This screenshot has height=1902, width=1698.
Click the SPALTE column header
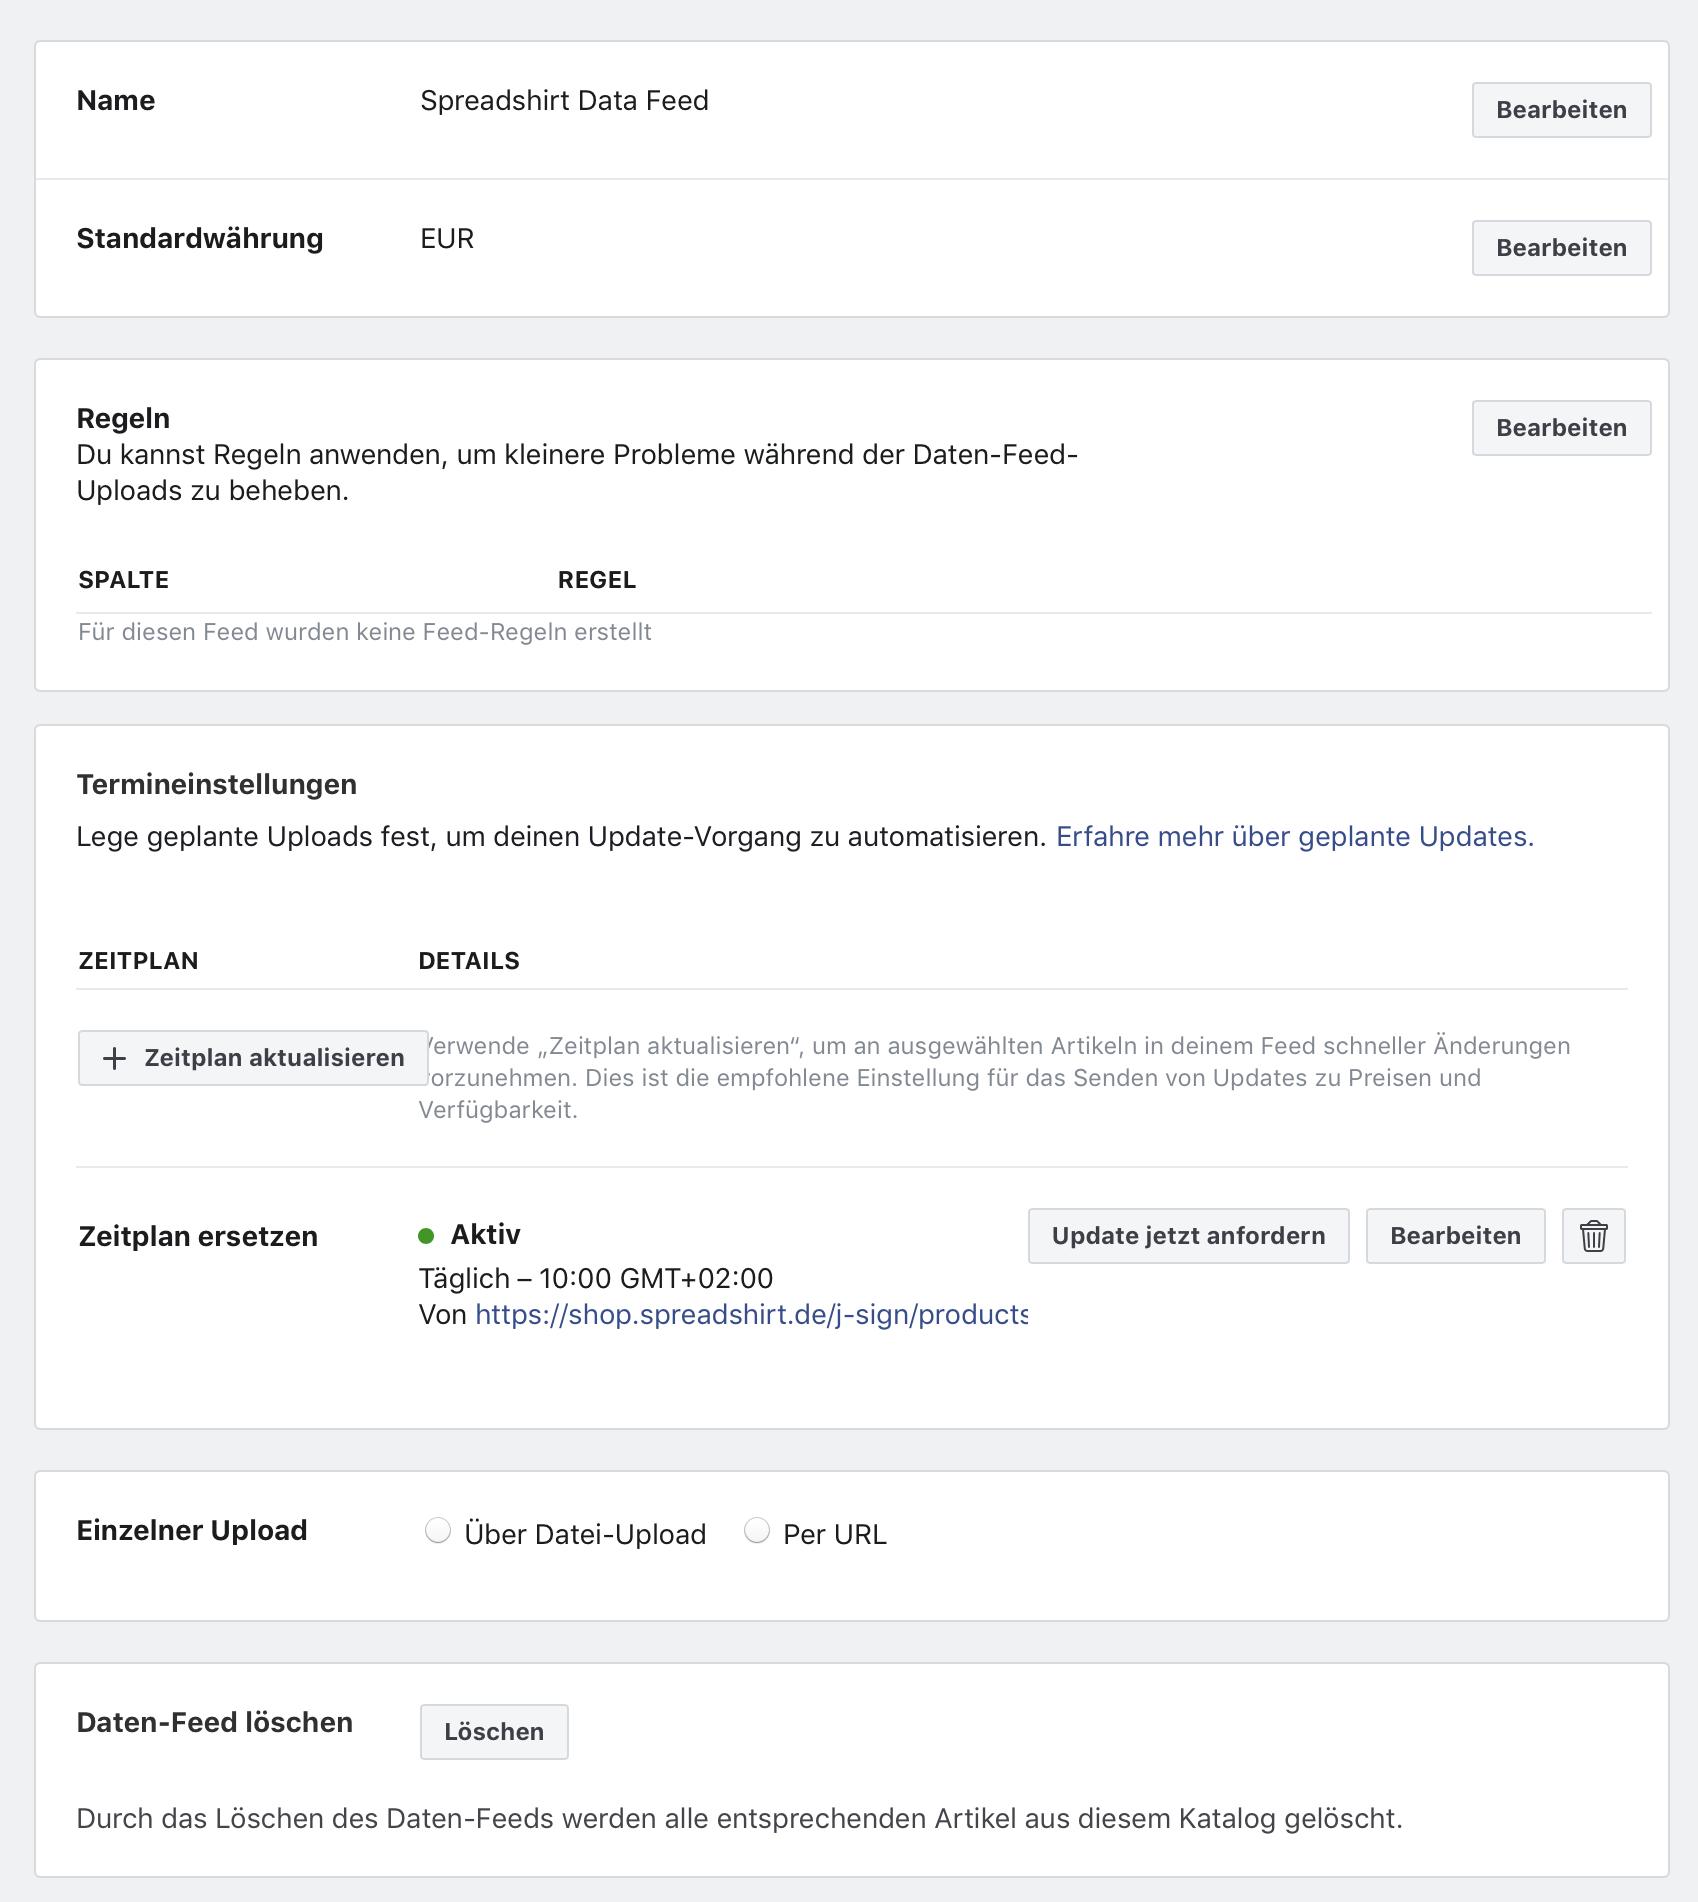124,580
